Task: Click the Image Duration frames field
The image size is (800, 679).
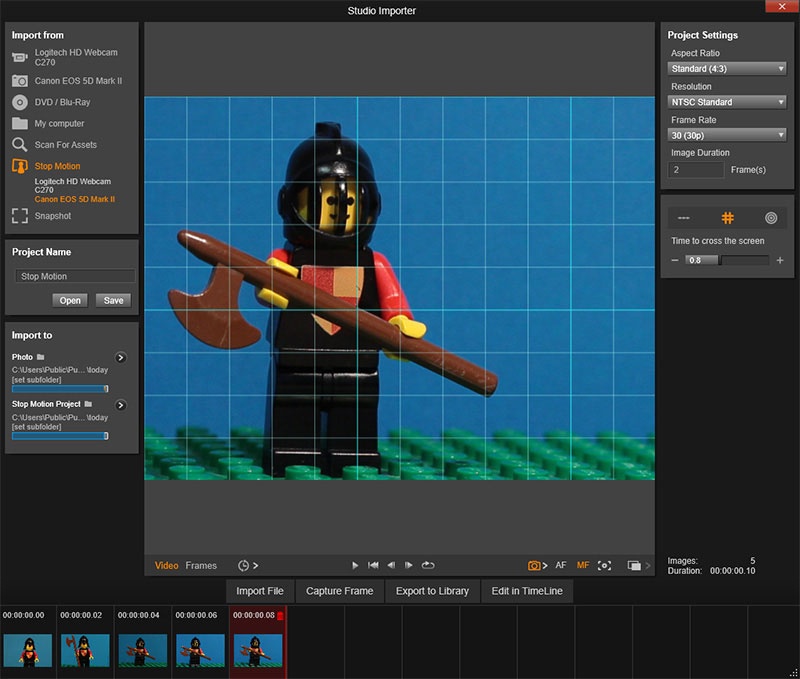Action: pyautogui.click(x=696, y=170)
